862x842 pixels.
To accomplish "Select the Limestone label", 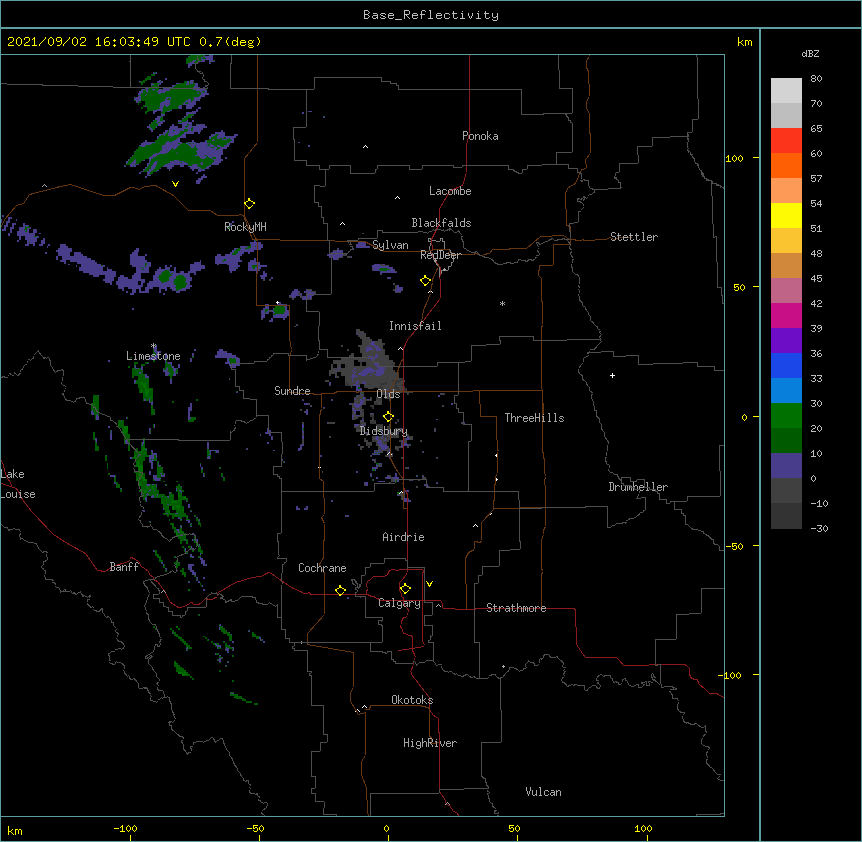I will point(153,356).
